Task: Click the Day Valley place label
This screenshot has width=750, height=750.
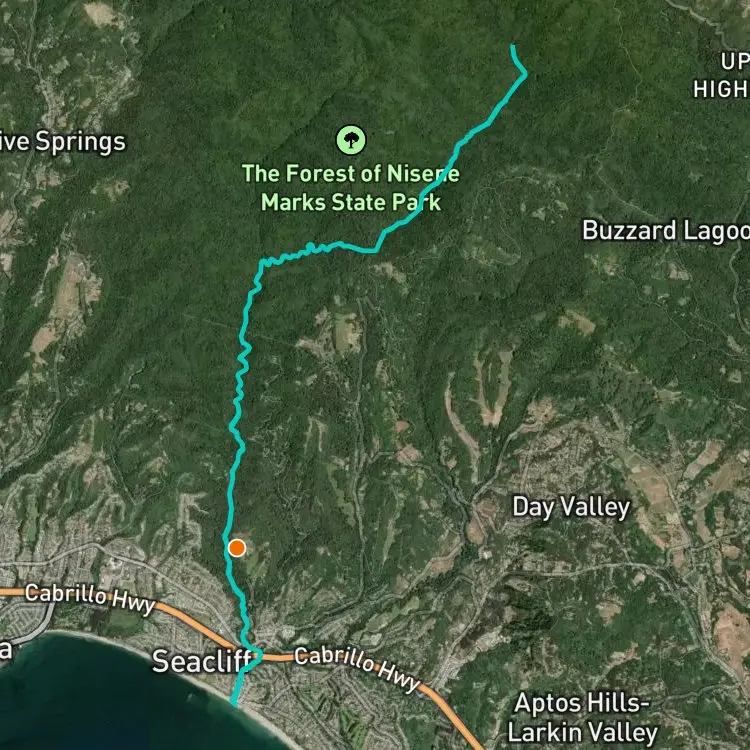Action: pyautogui.click(x=571, y=508)
